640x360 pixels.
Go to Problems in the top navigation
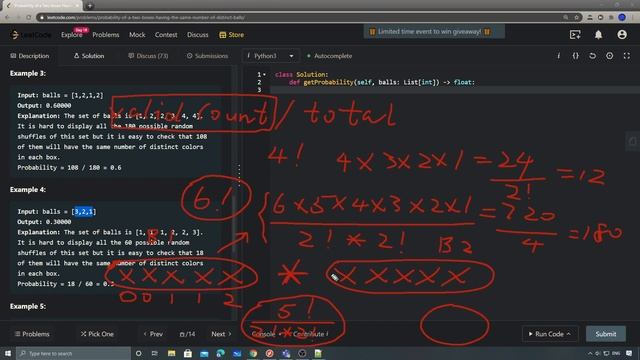click(x=106, y=35)
